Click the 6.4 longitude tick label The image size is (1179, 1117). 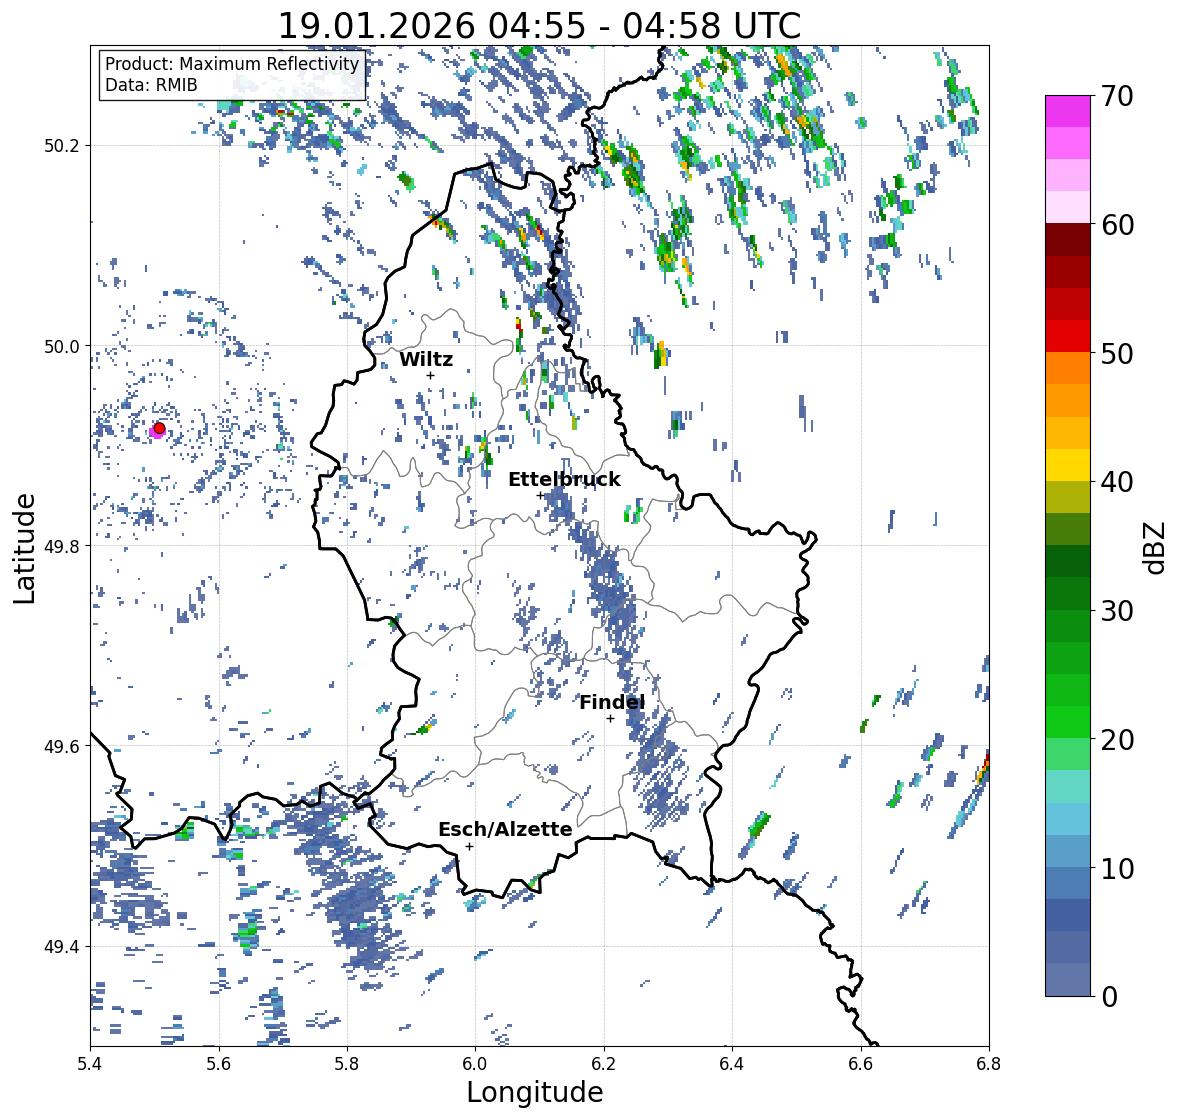coord(732,1063)
